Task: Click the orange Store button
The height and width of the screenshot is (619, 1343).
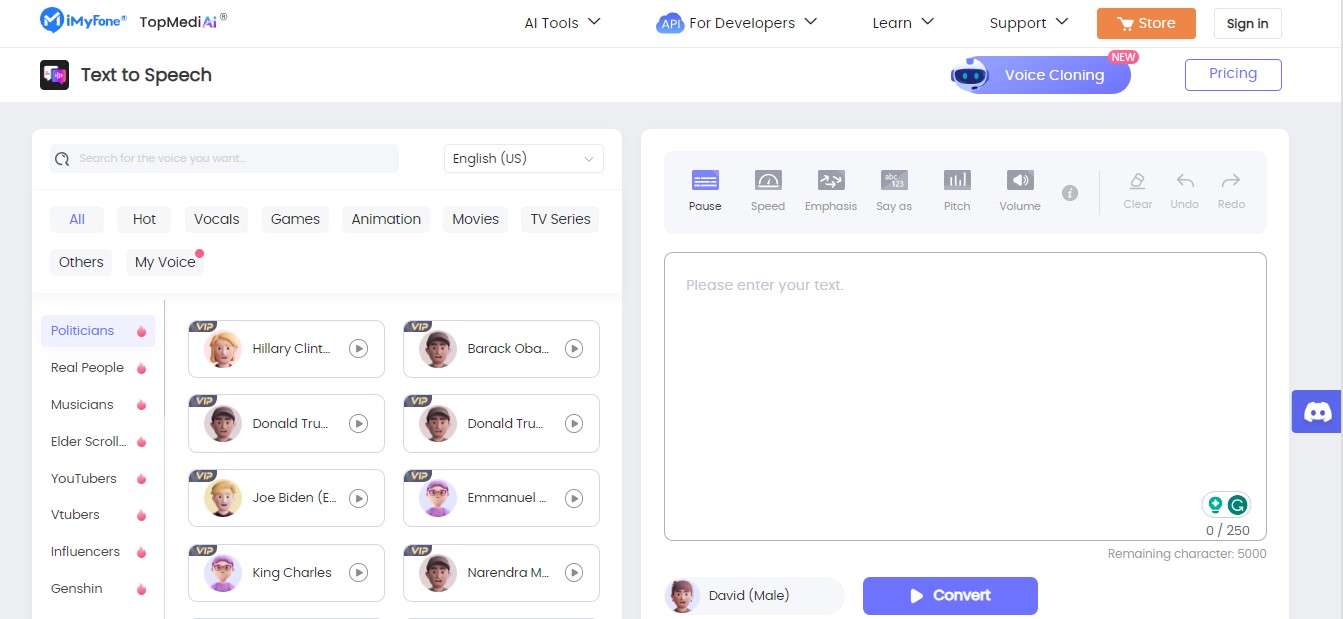Action: pyautogui.click(x=1146, y=23)
